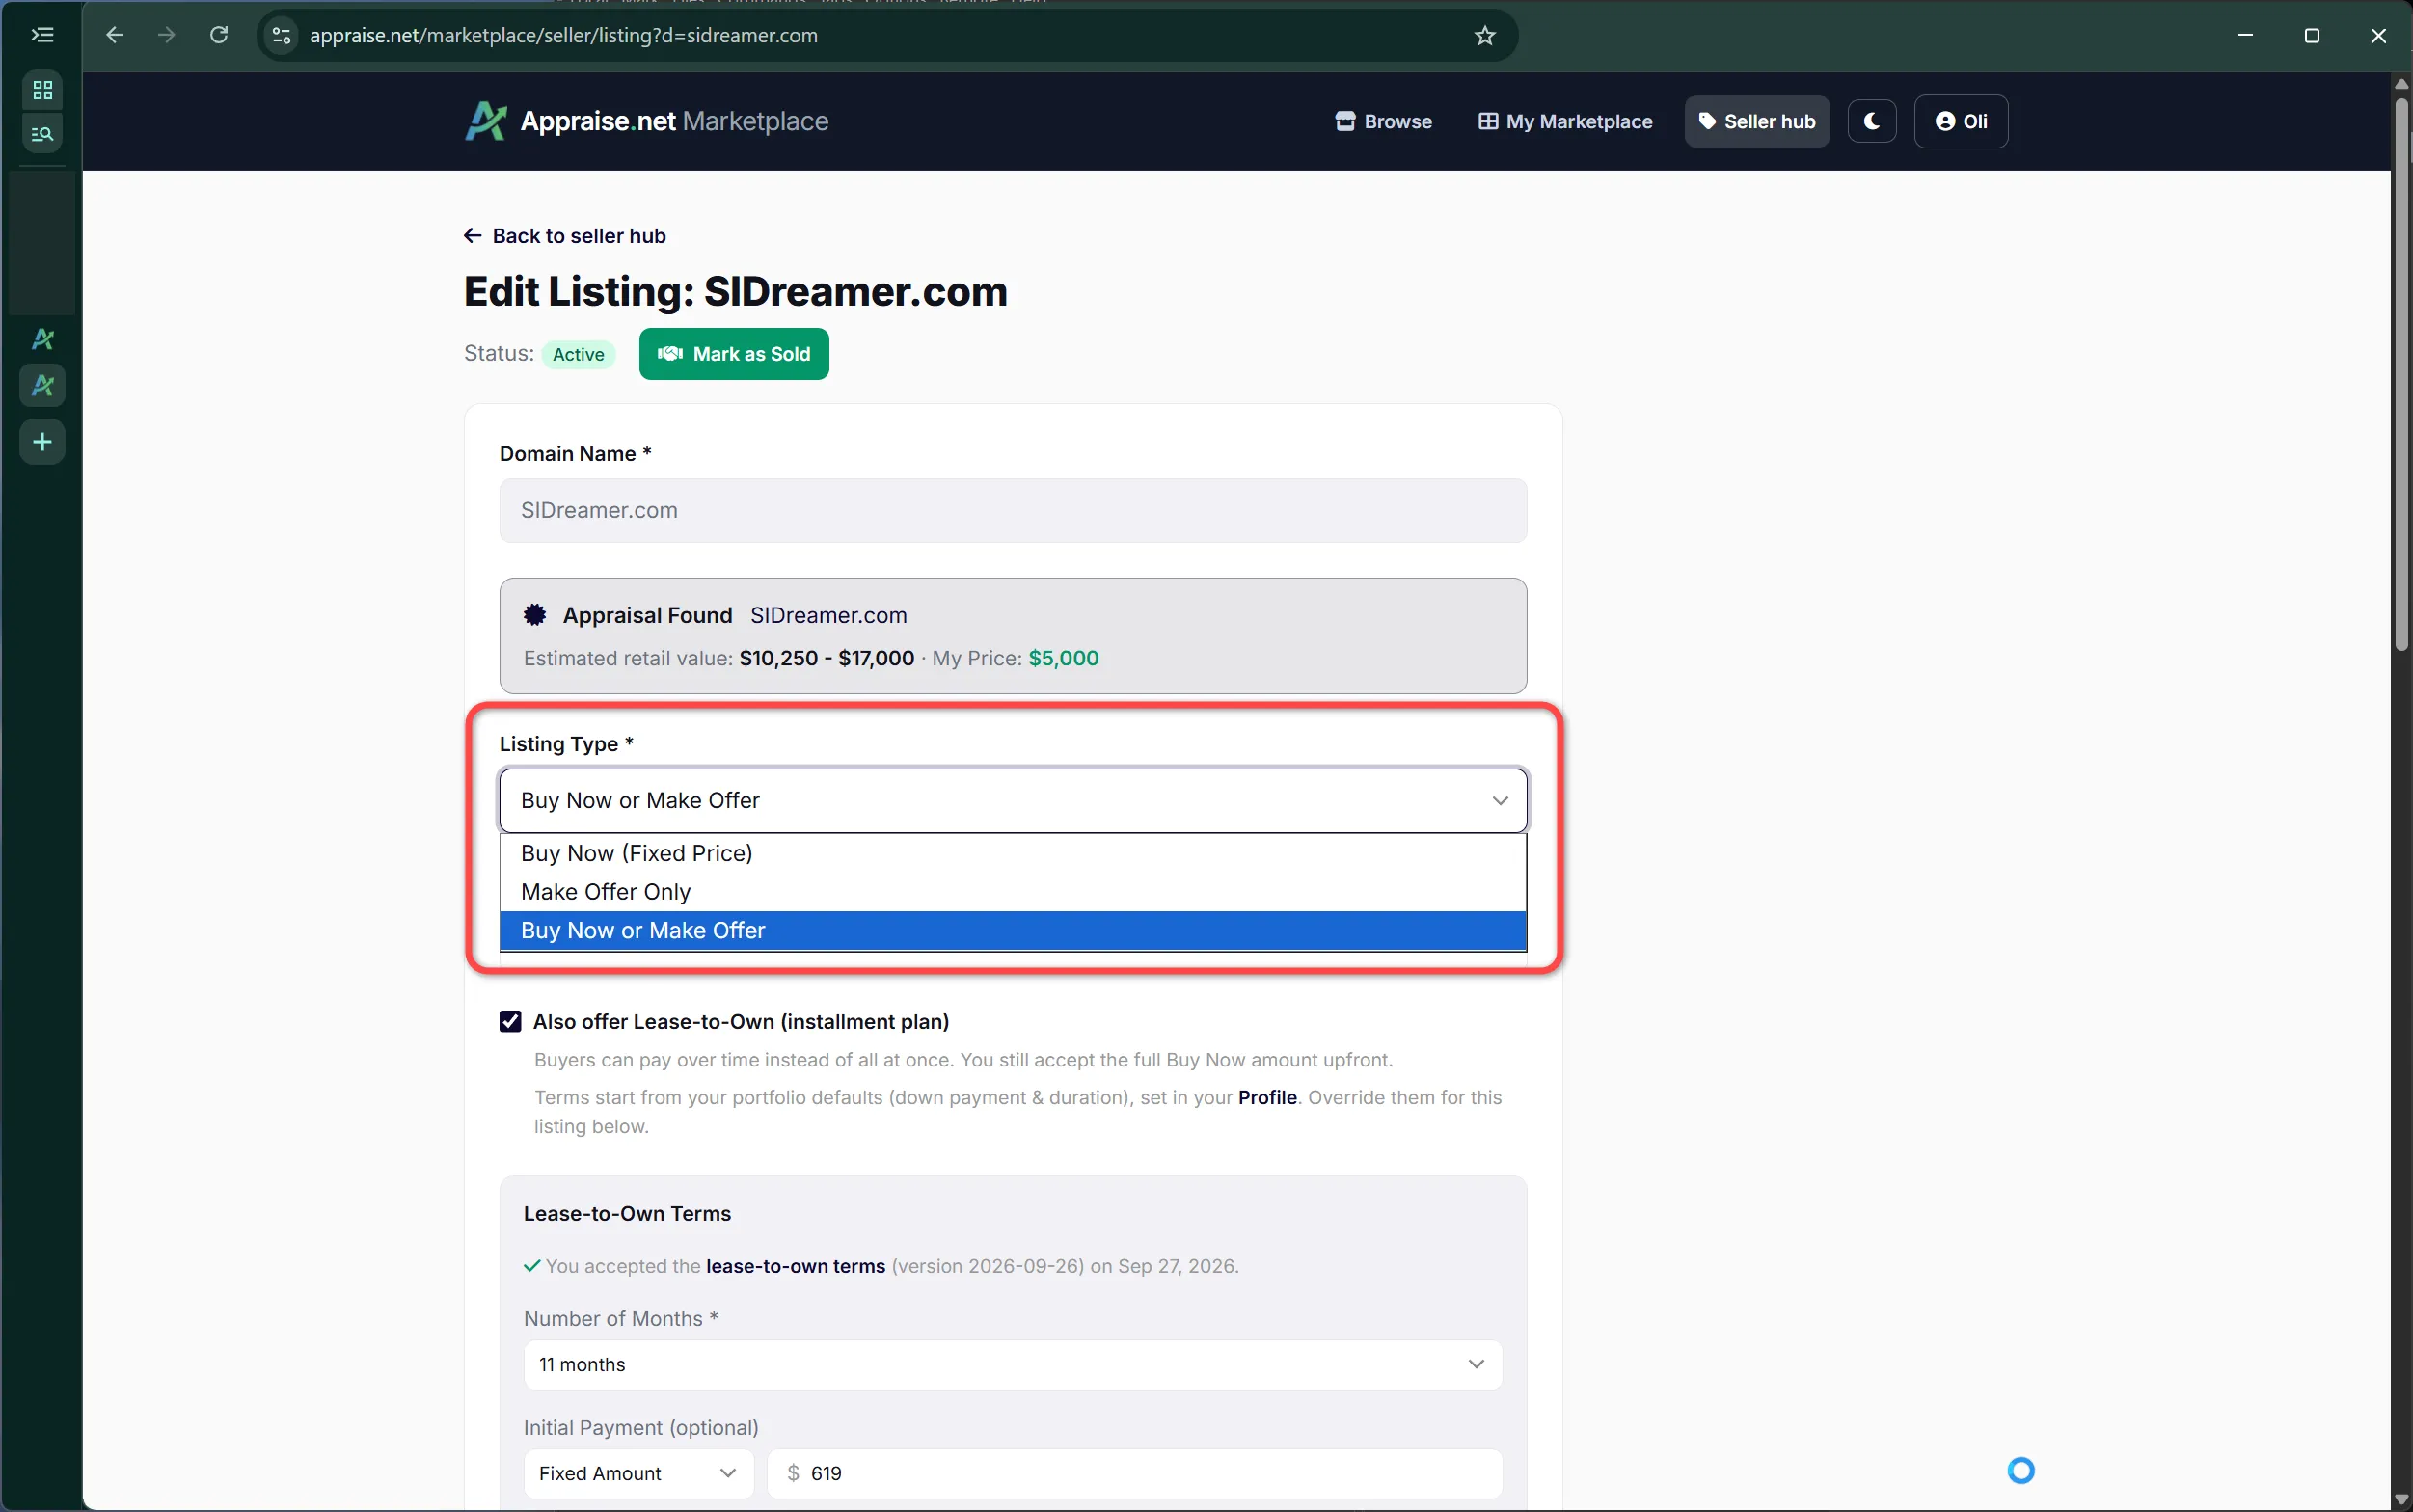This screenshot has width=2413, height=1512.
Task: Select the active Appraise tab in the sidebar
Action: 42,385
